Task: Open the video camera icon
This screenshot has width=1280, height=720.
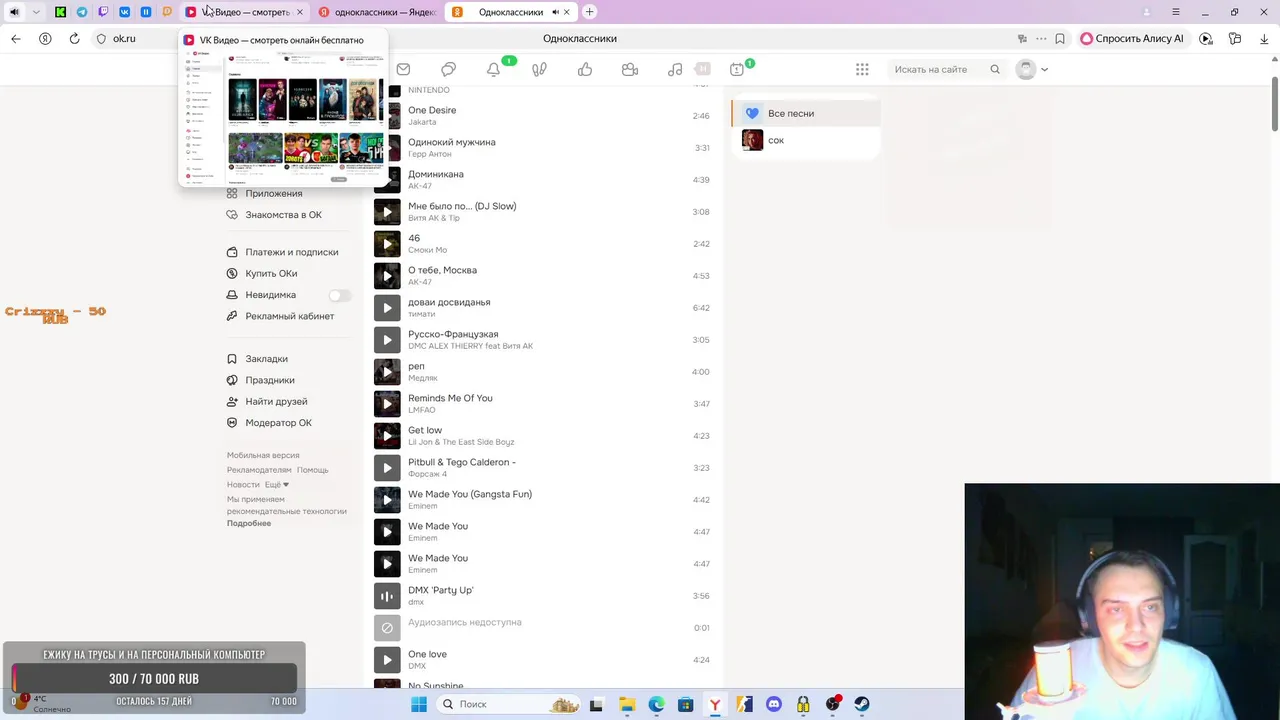Action: pyautogui.click(x=630, y=69)
